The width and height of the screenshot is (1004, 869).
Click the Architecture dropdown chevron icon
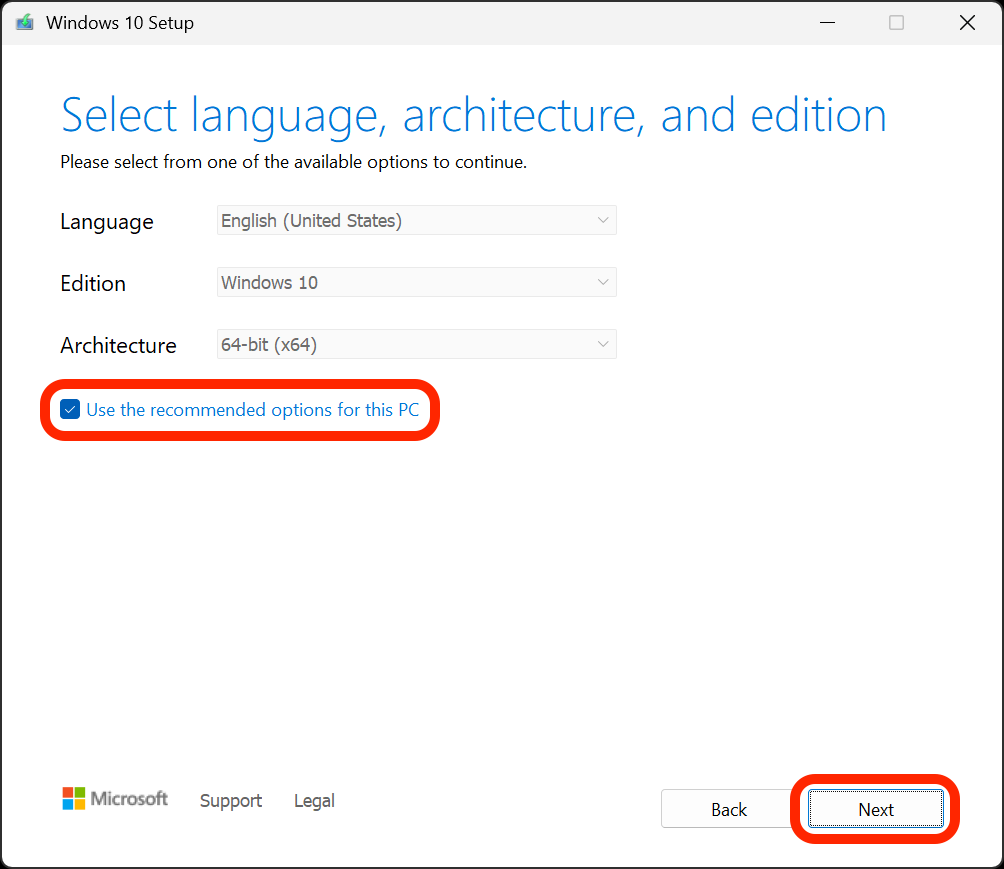tap(604, 344)
